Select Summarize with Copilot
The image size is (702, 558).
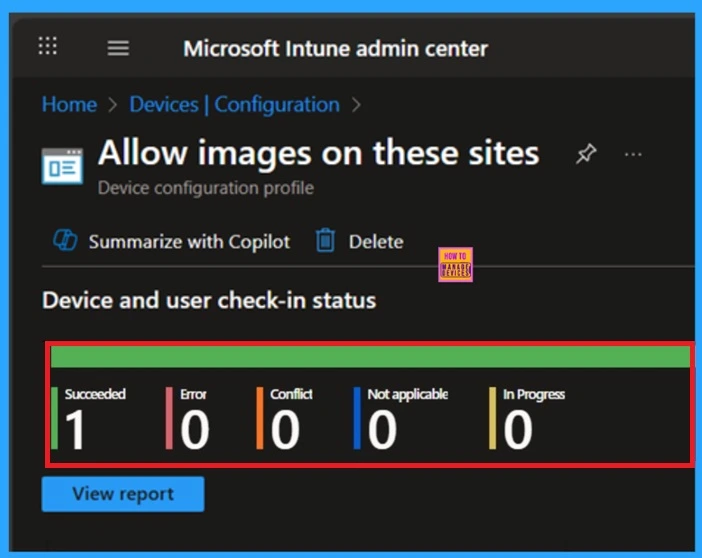[189, 242]
